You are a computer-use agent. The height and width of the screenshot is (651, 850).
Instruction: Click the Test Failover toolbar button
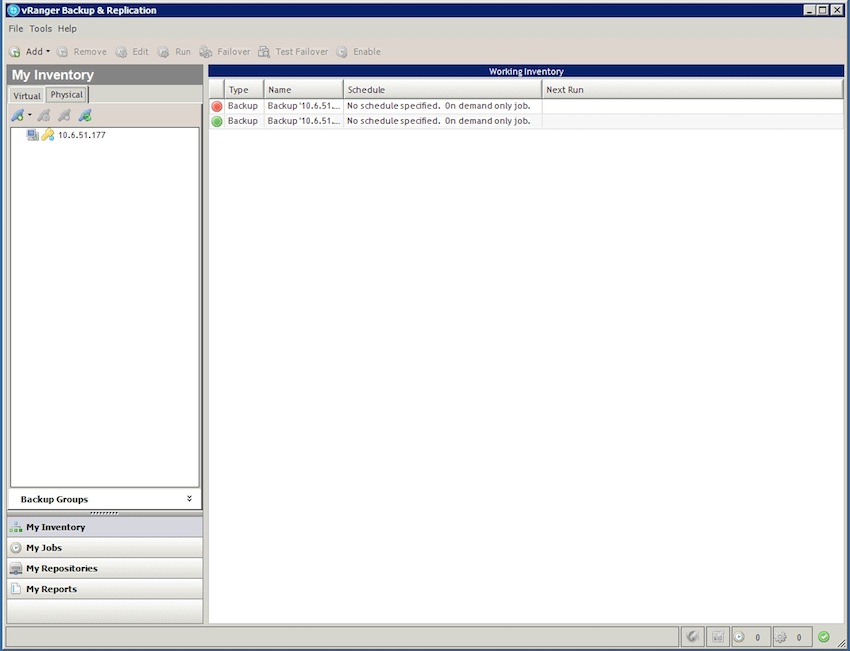coord(293,52)
